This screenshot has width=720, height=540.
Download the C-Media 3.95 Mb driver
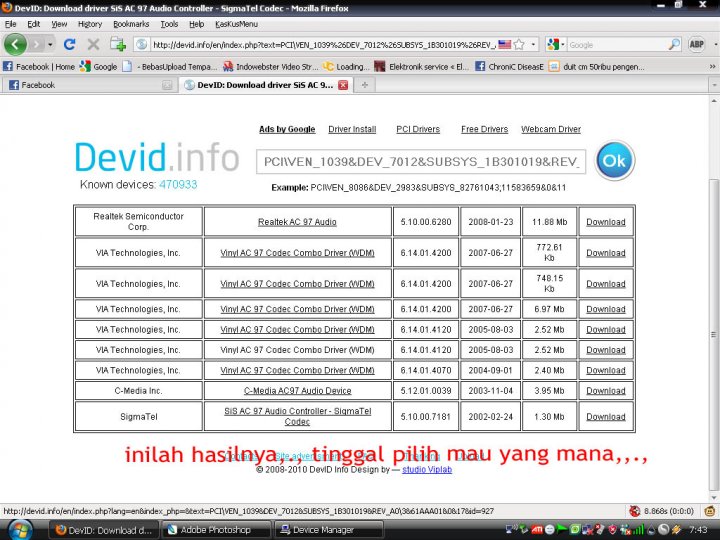606,391
